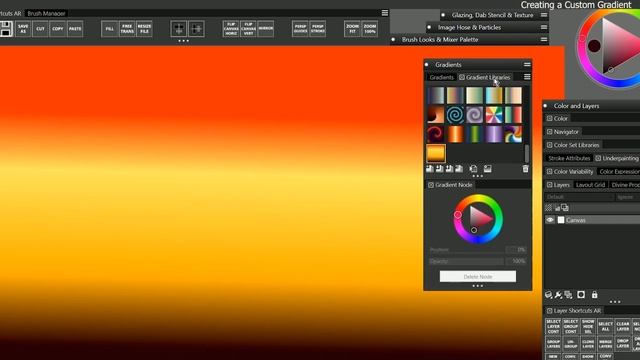Click the PERSP GUIDES toolbar button

point(300,29)
